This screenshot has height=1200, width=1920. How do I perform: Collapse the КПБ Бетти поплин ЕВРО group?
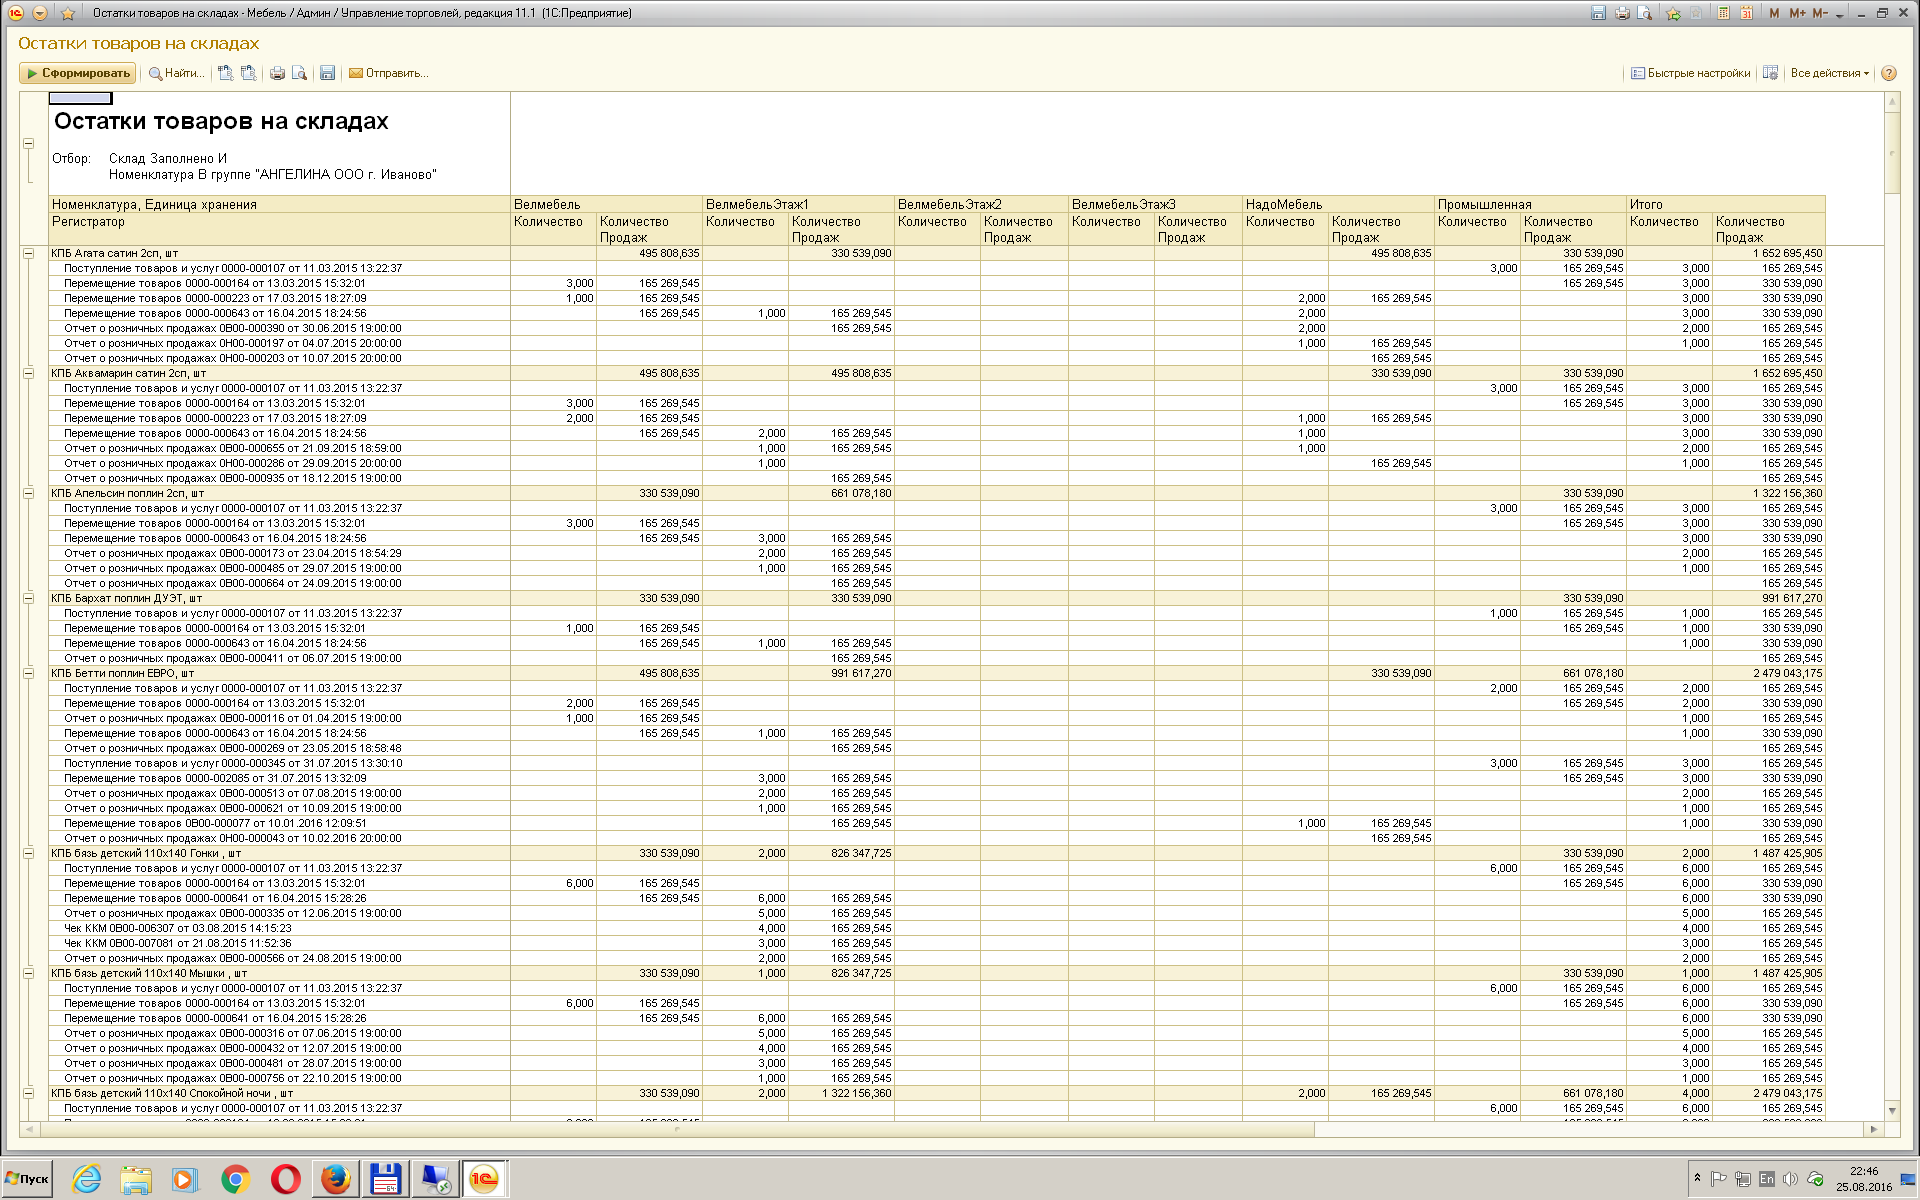tap(28, 673)
